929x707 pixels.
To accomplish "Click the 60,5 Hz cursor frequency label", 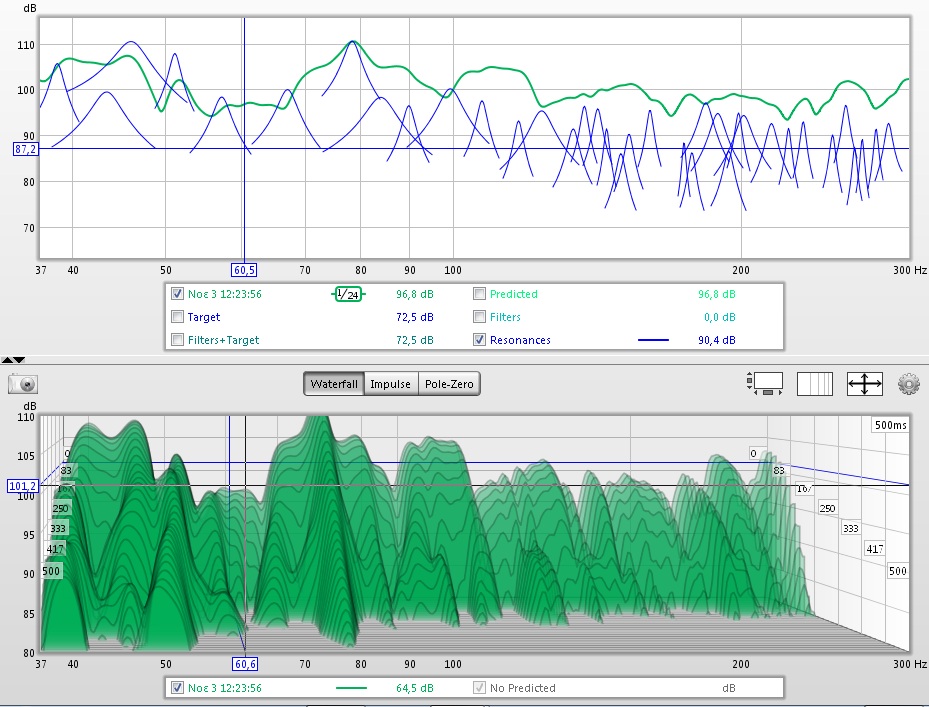I will (245, 270).
